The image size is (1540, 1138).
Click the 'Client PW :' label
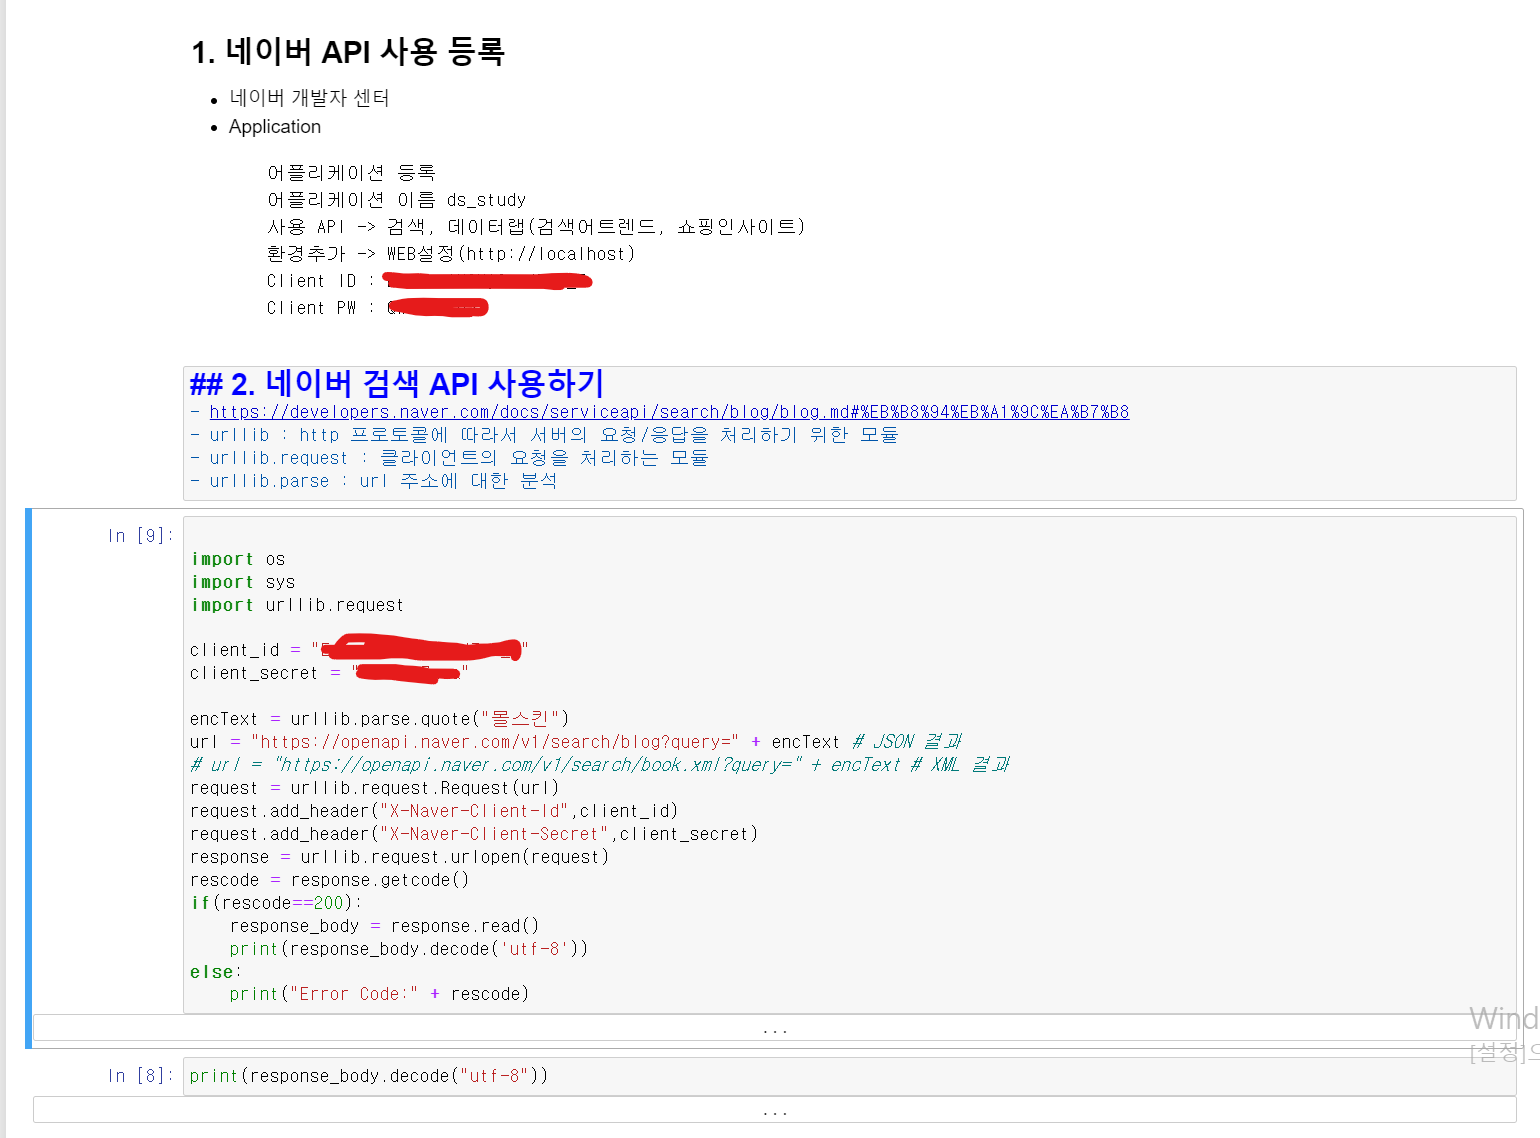[x=321, y=308]
